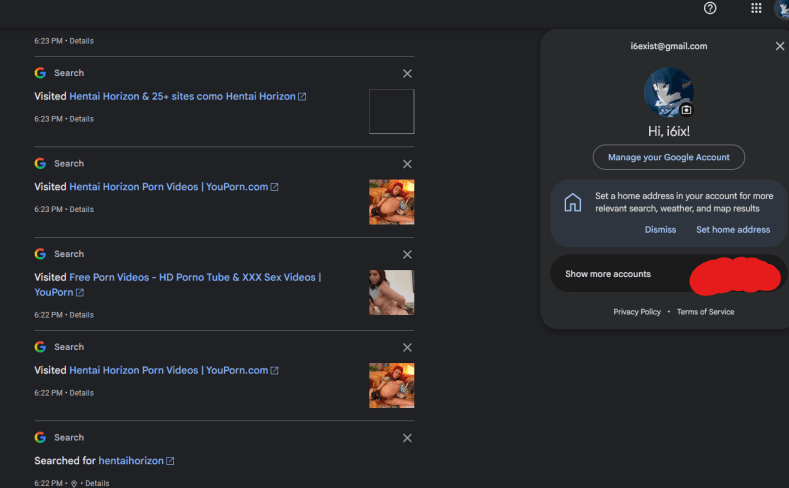This screenshot has height=488, width=789.
Task: Dismiss the home address suggestion
Action: pyautogui.click(x=660, y=230)
